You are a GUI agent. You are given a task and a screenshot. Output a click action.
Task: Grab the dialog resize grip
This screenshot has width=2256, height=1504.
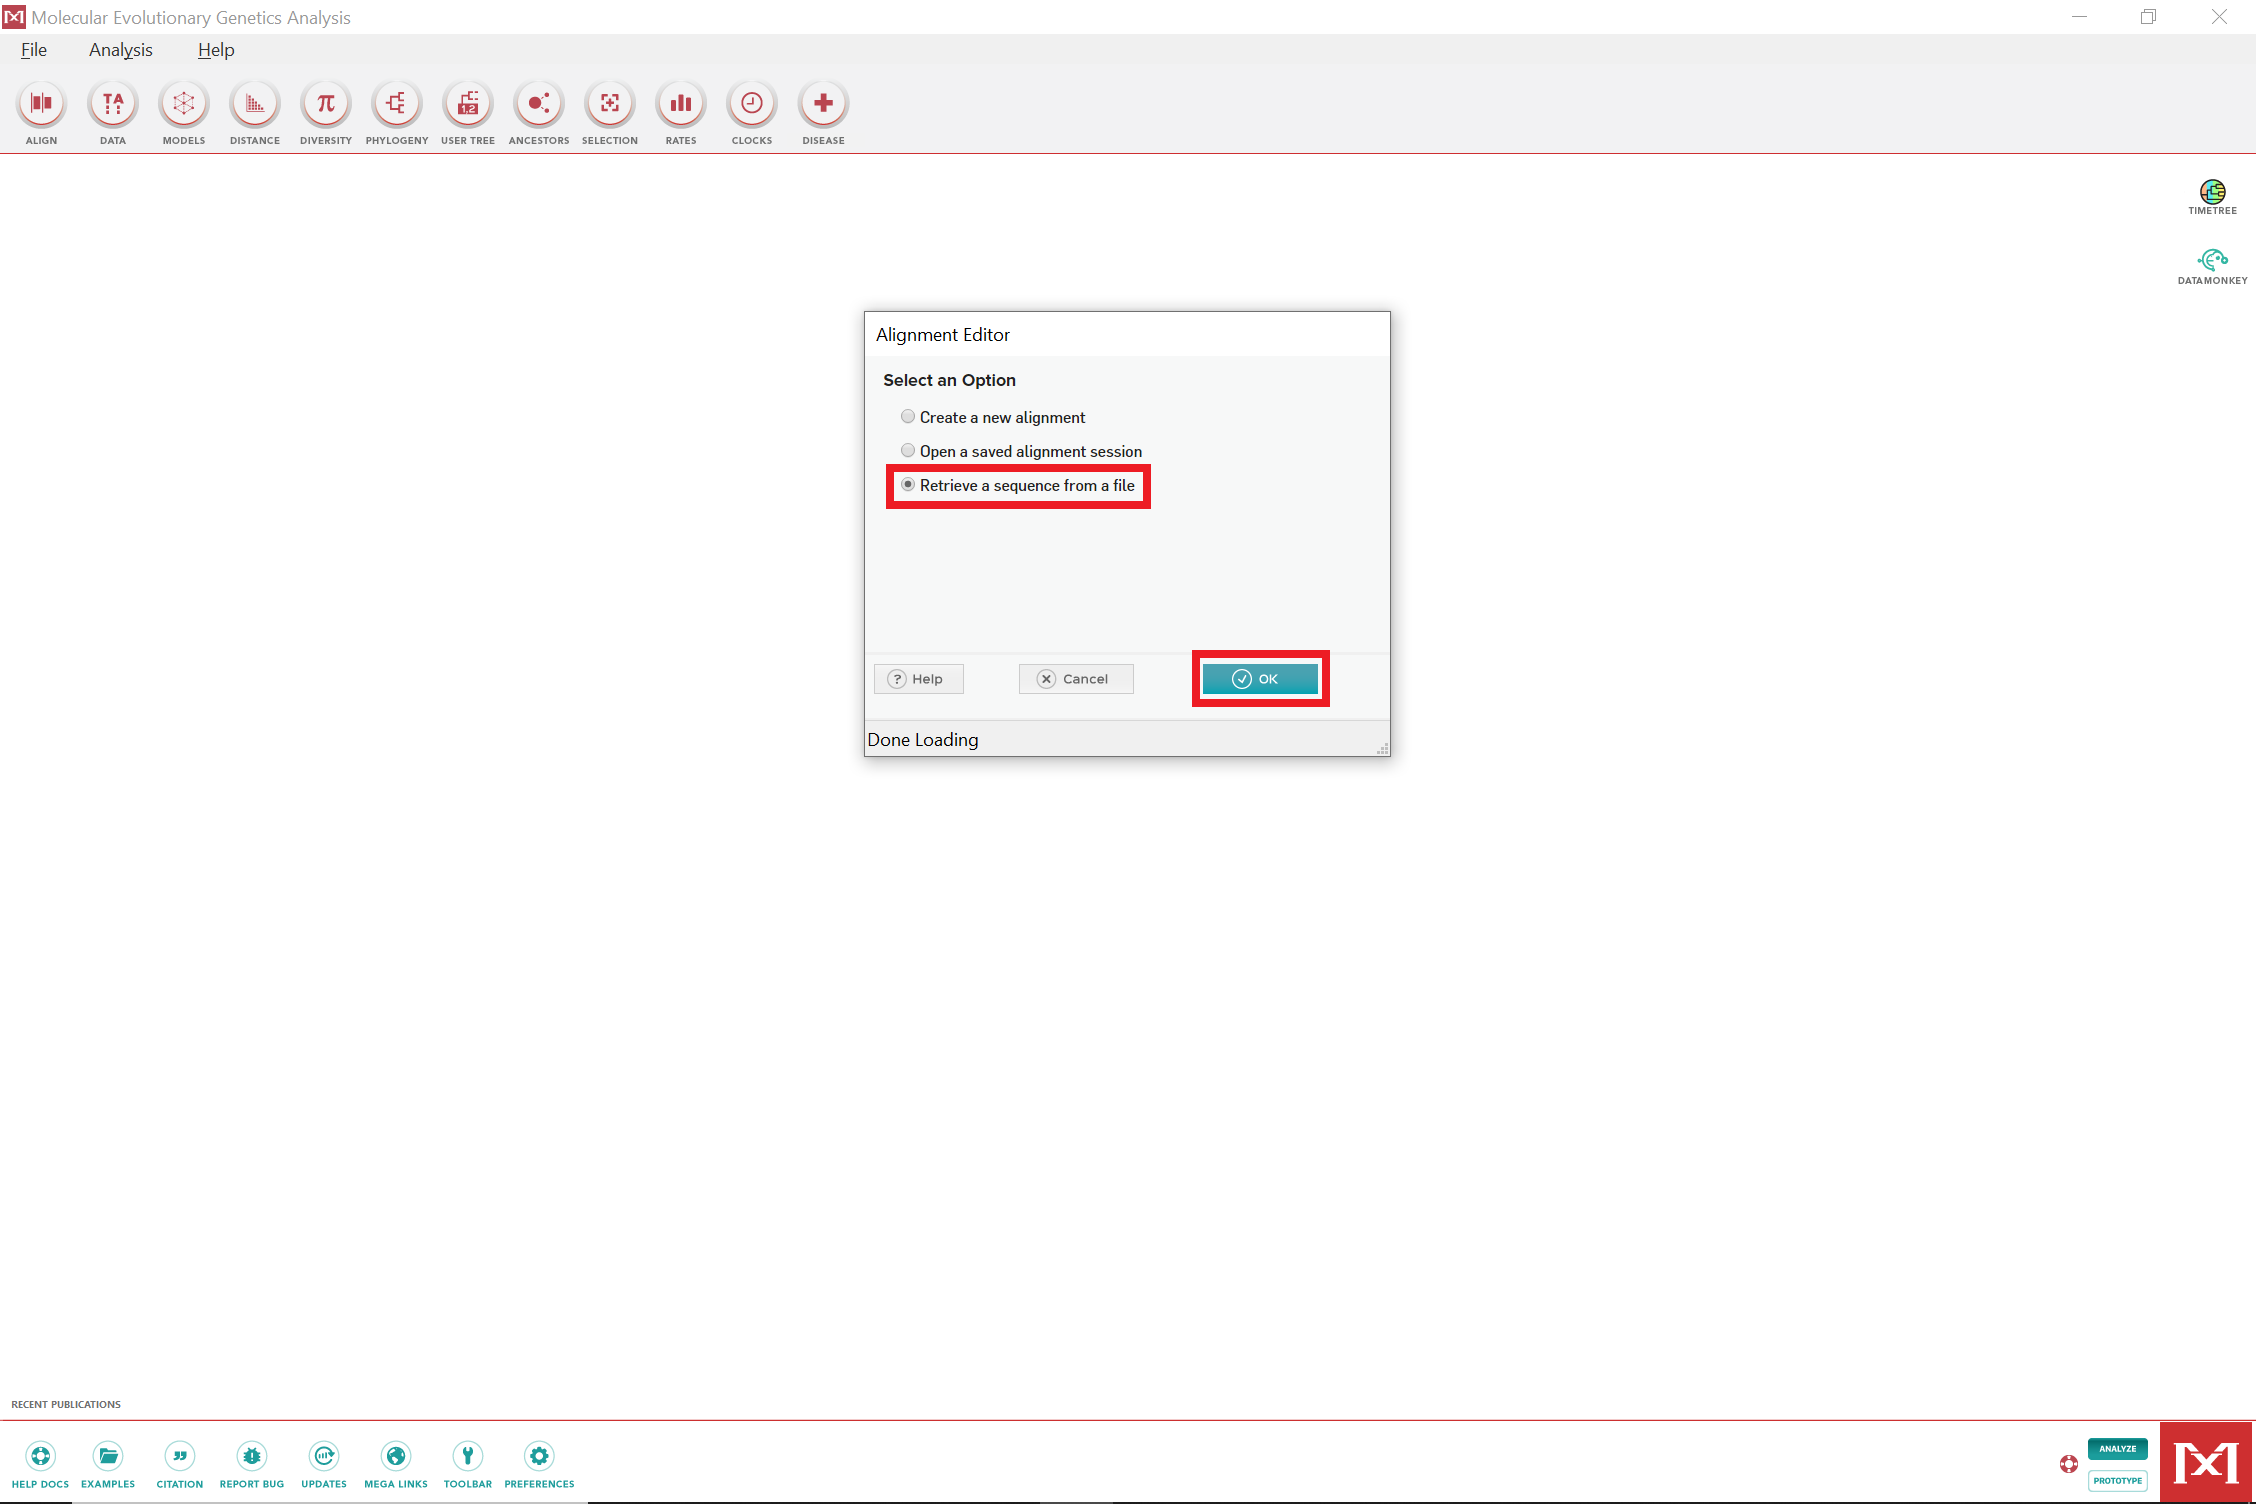click(1383, 749)
